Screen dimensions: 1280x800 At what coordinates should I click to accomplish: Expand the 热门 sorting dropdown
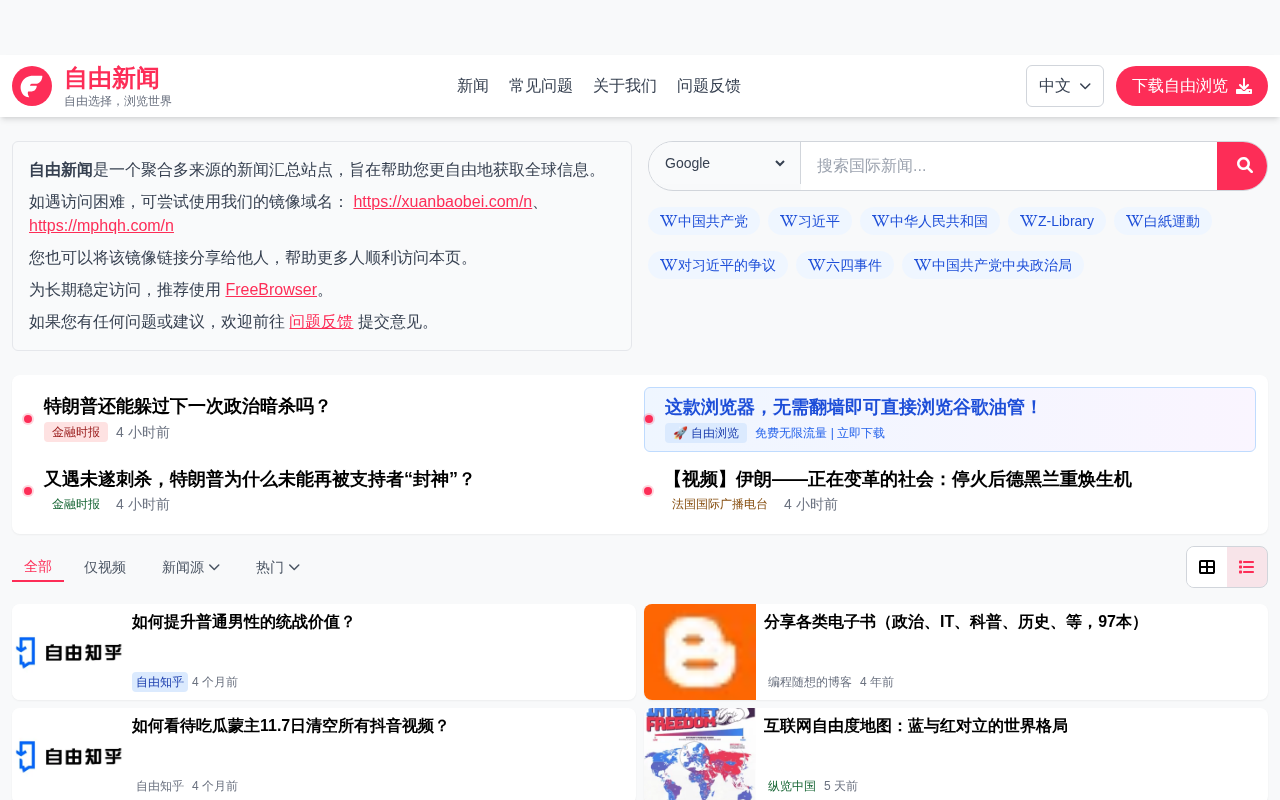tap(277, 567)
